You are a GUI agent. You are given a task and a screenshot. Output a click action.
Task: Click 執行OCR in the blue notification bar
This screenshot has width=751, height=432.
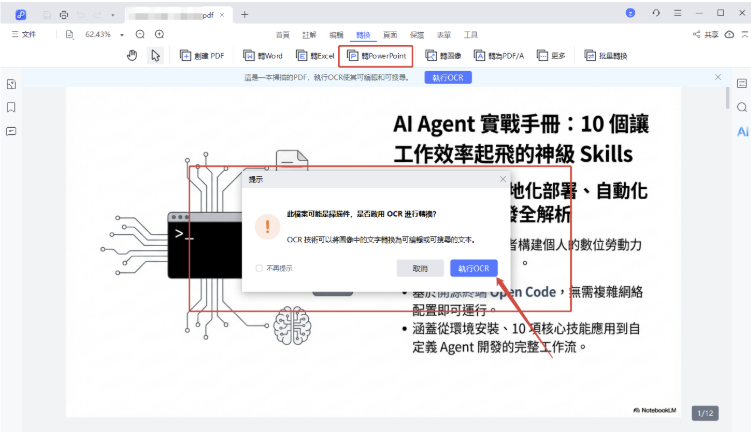click(448, 78)
